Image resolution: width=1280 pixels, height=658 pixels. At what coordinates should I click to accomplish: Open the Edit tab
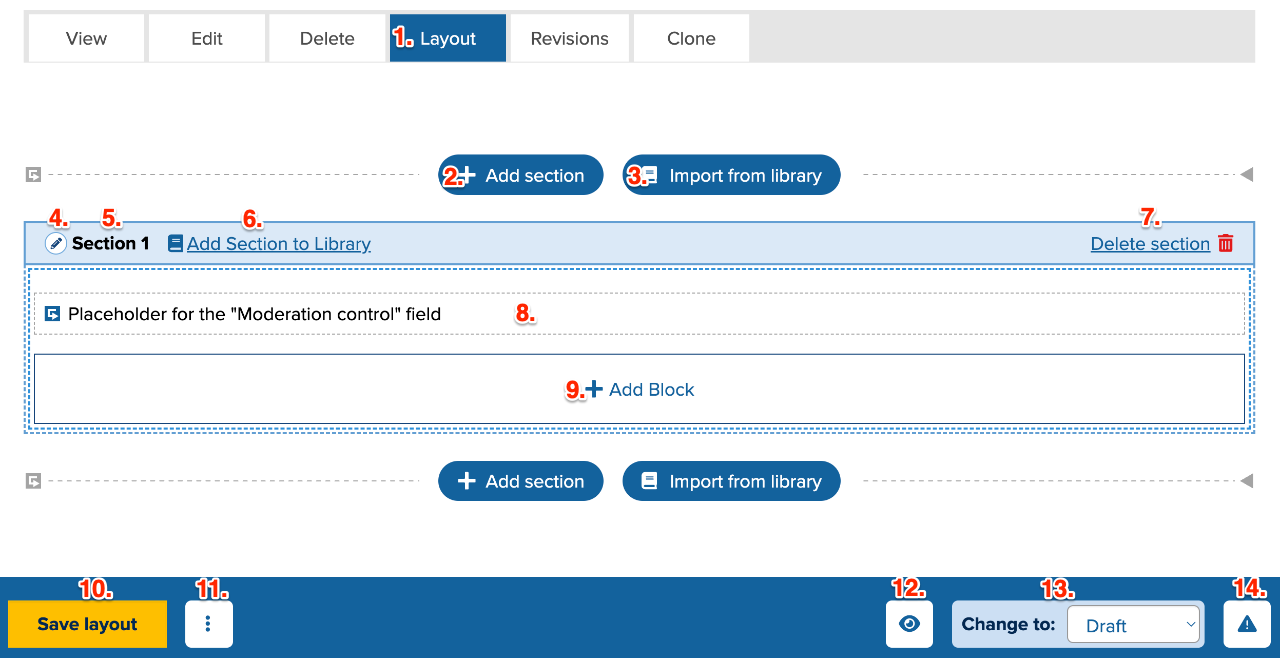coord(207,39)
